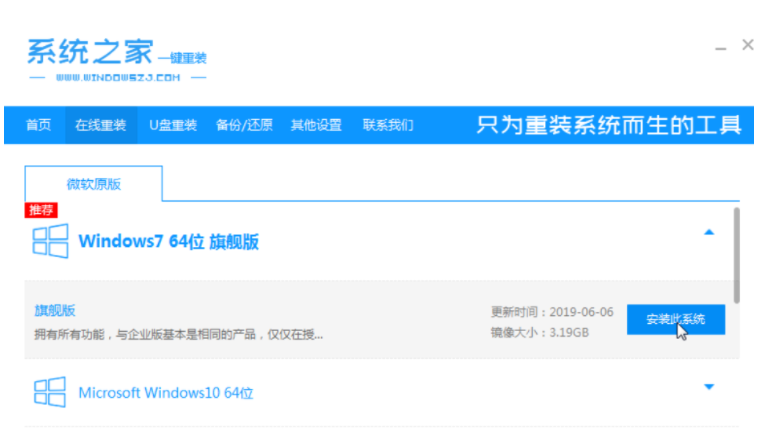Switch to the 微软原版 tab
Image resolution: width=761 pixels, height=443 pixels.
[x=94, y=184]
